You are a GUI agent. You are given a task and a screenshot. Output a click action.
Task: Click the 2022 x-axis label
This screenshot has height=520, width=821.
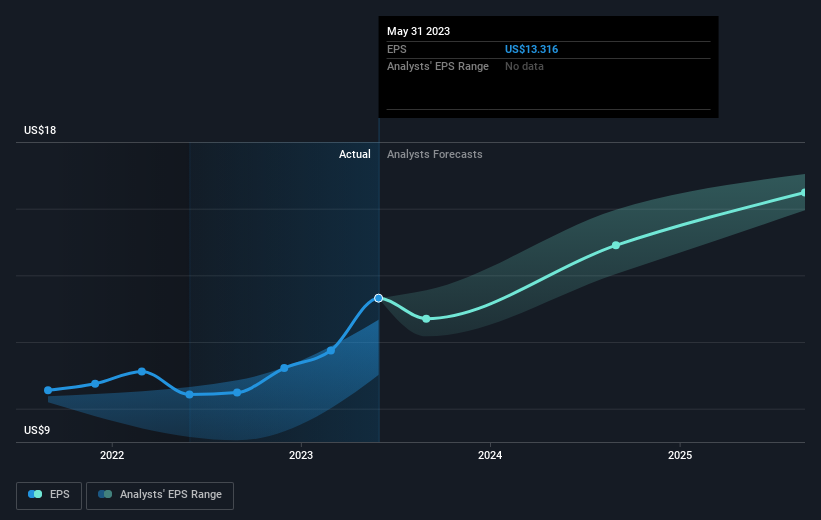(x=112, y=455)
